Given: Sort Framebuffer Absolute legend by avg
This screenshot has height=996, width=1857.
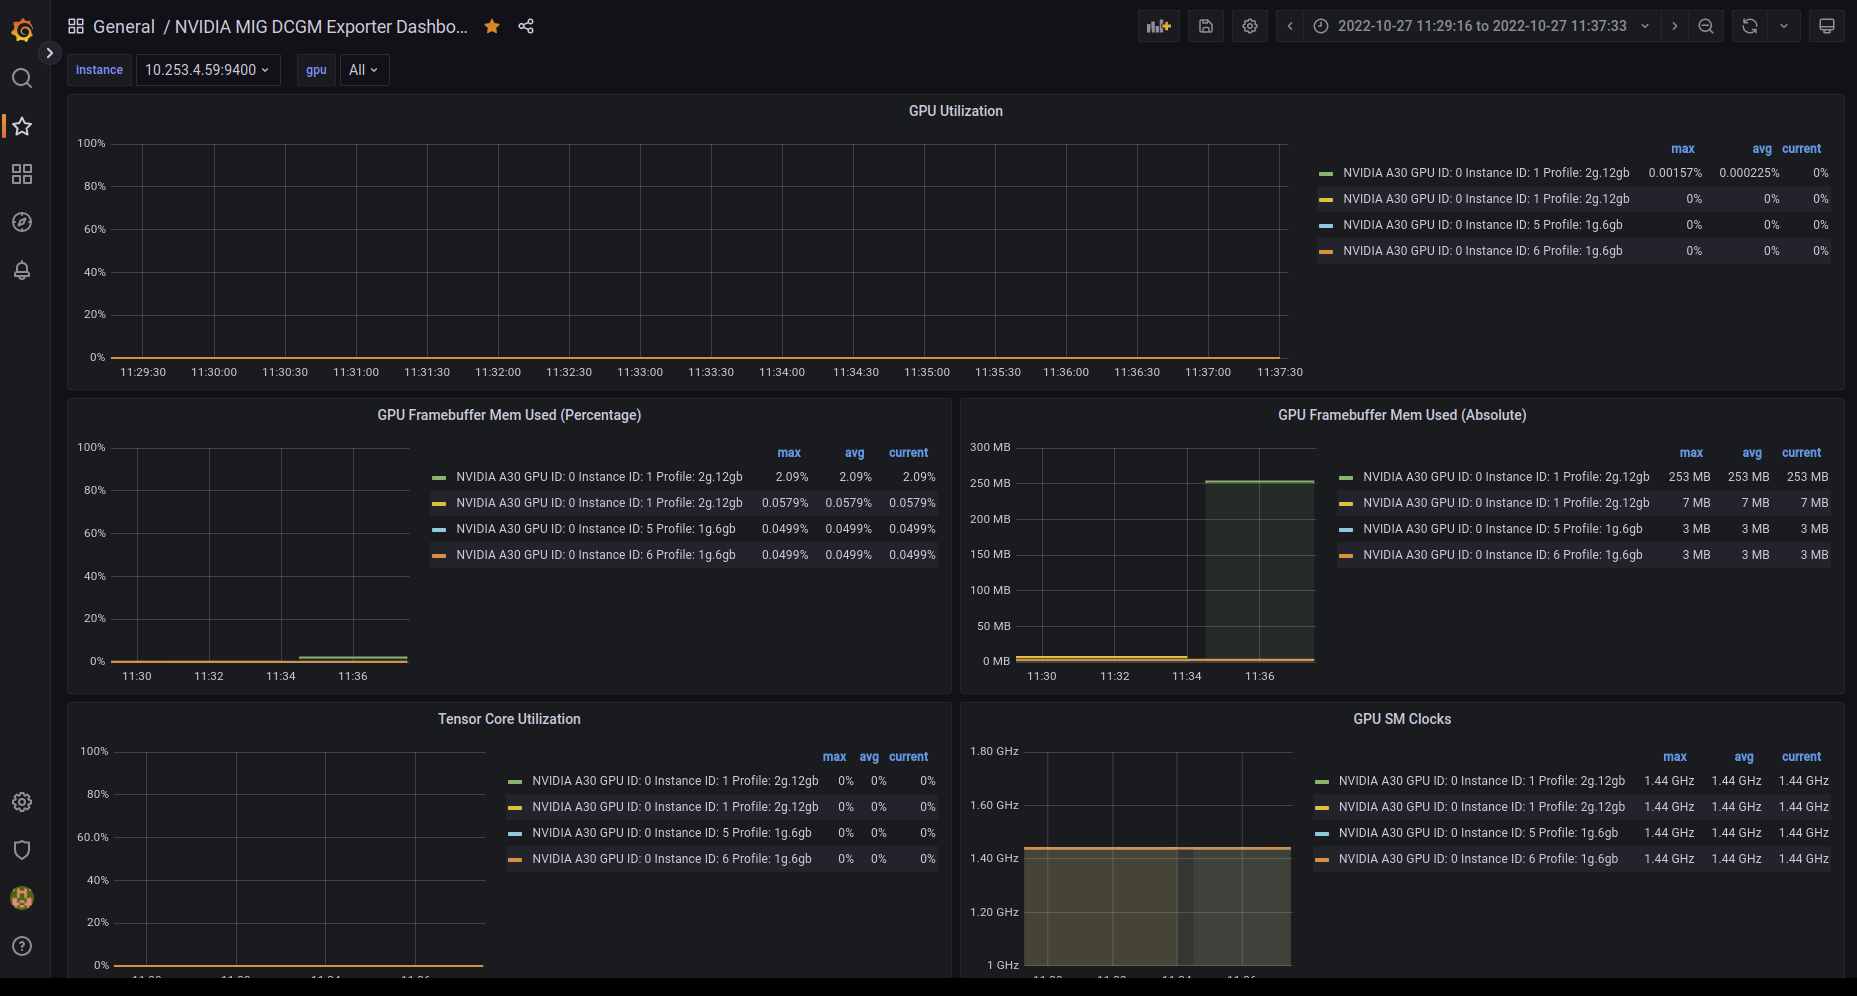Looking at the screenshot, I should pyautogui.click(x=1752, y=453).
